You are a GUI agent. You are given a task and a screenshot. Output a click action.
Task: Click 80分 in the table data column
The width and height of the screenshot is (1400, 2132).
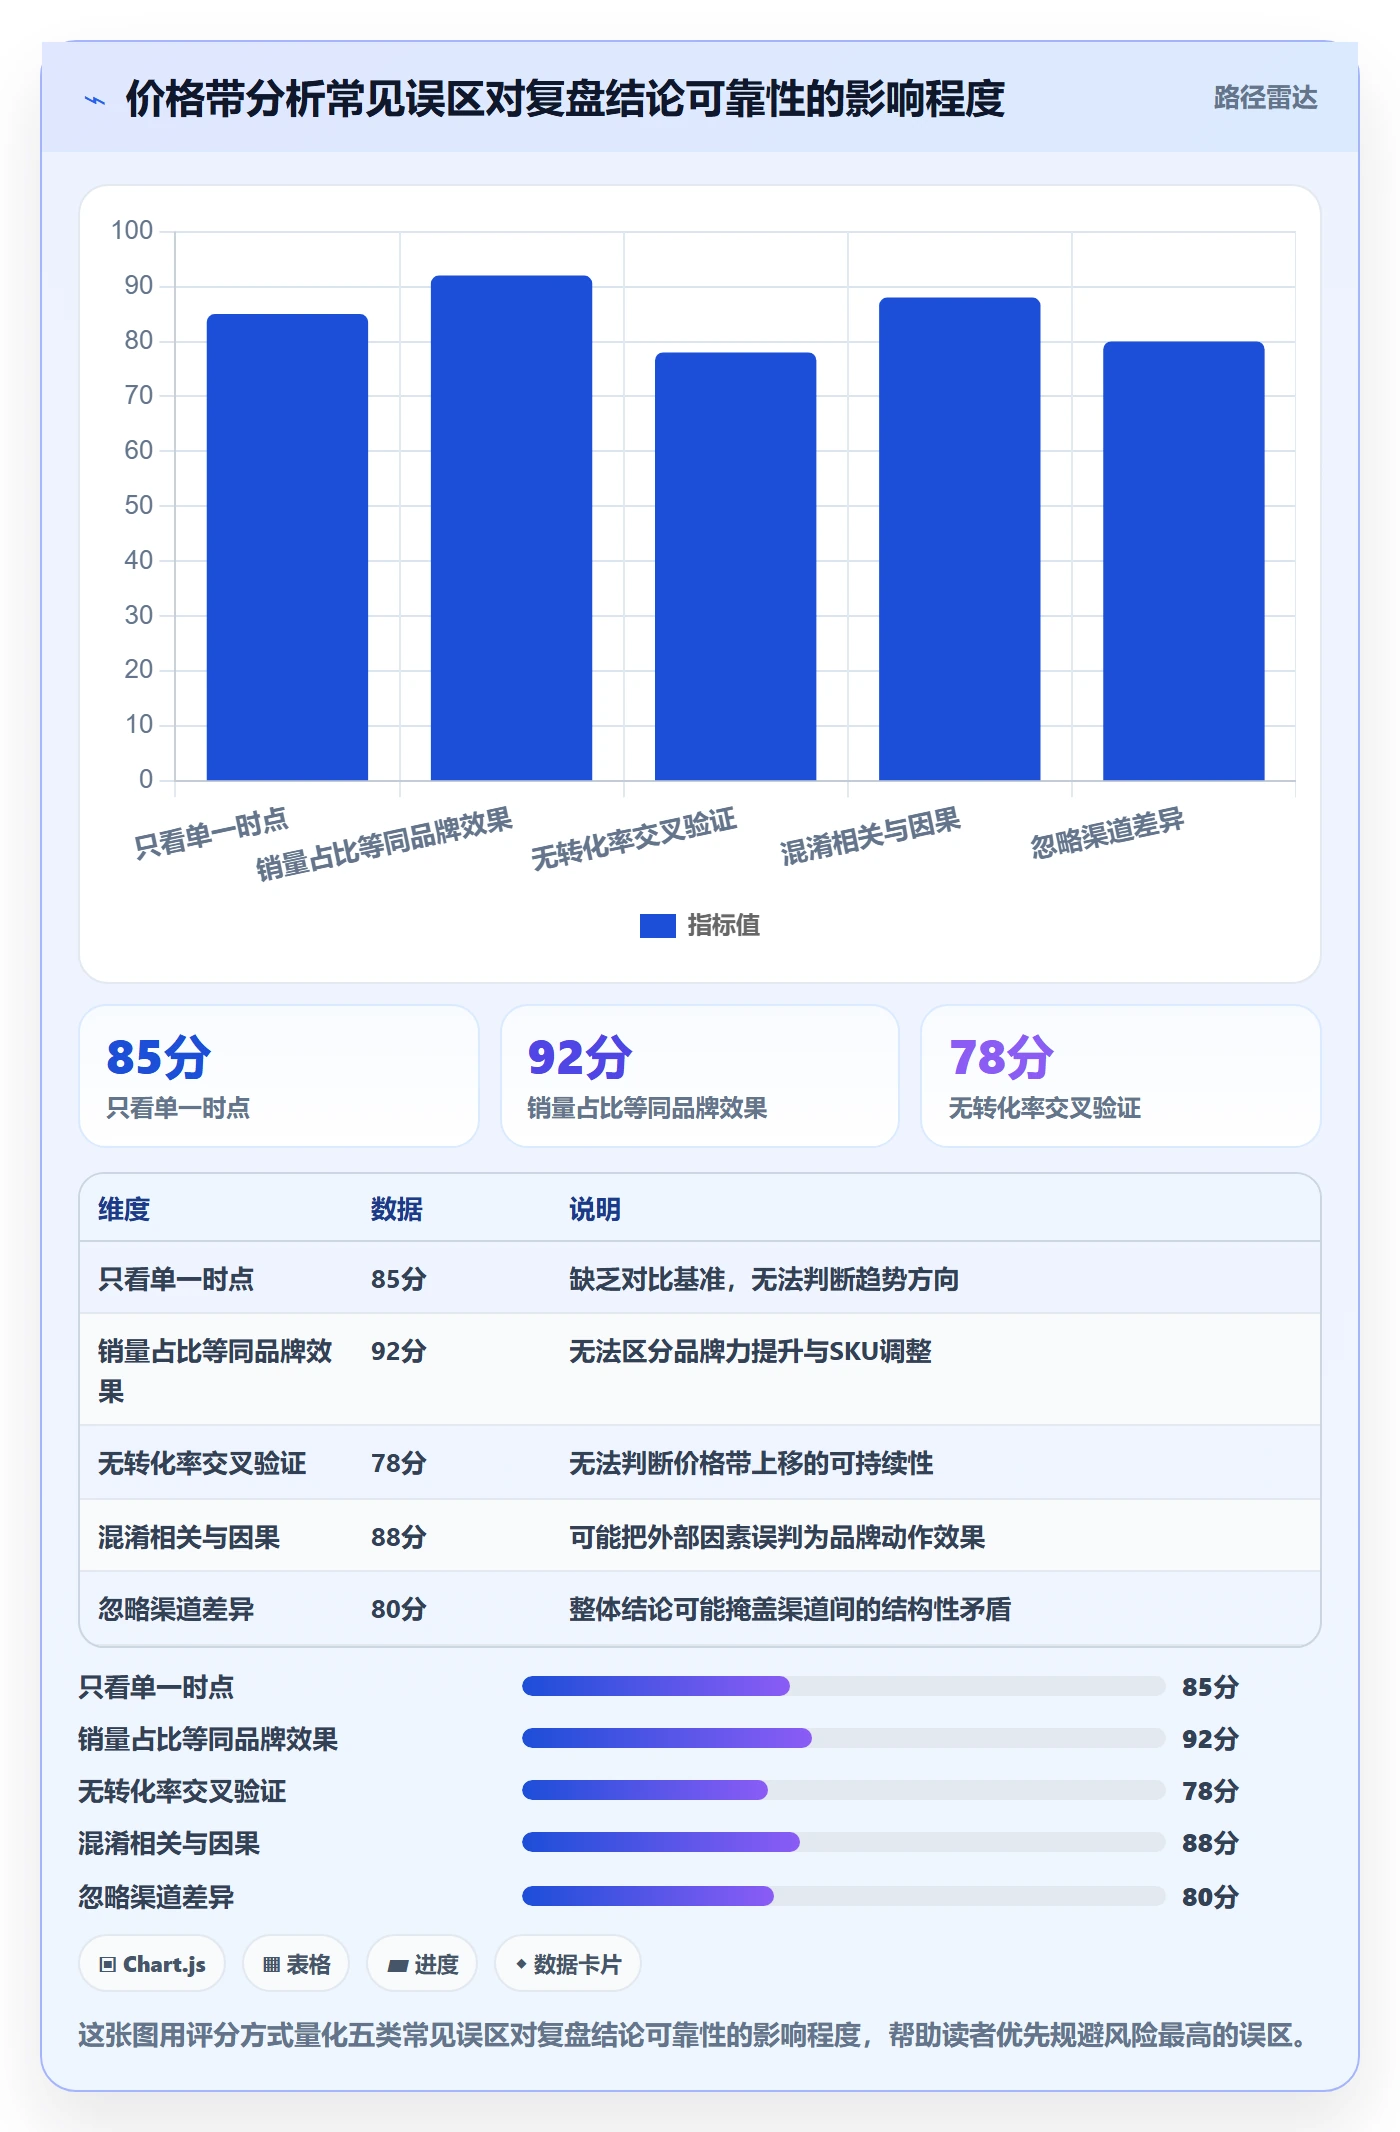pos(399,1609)
